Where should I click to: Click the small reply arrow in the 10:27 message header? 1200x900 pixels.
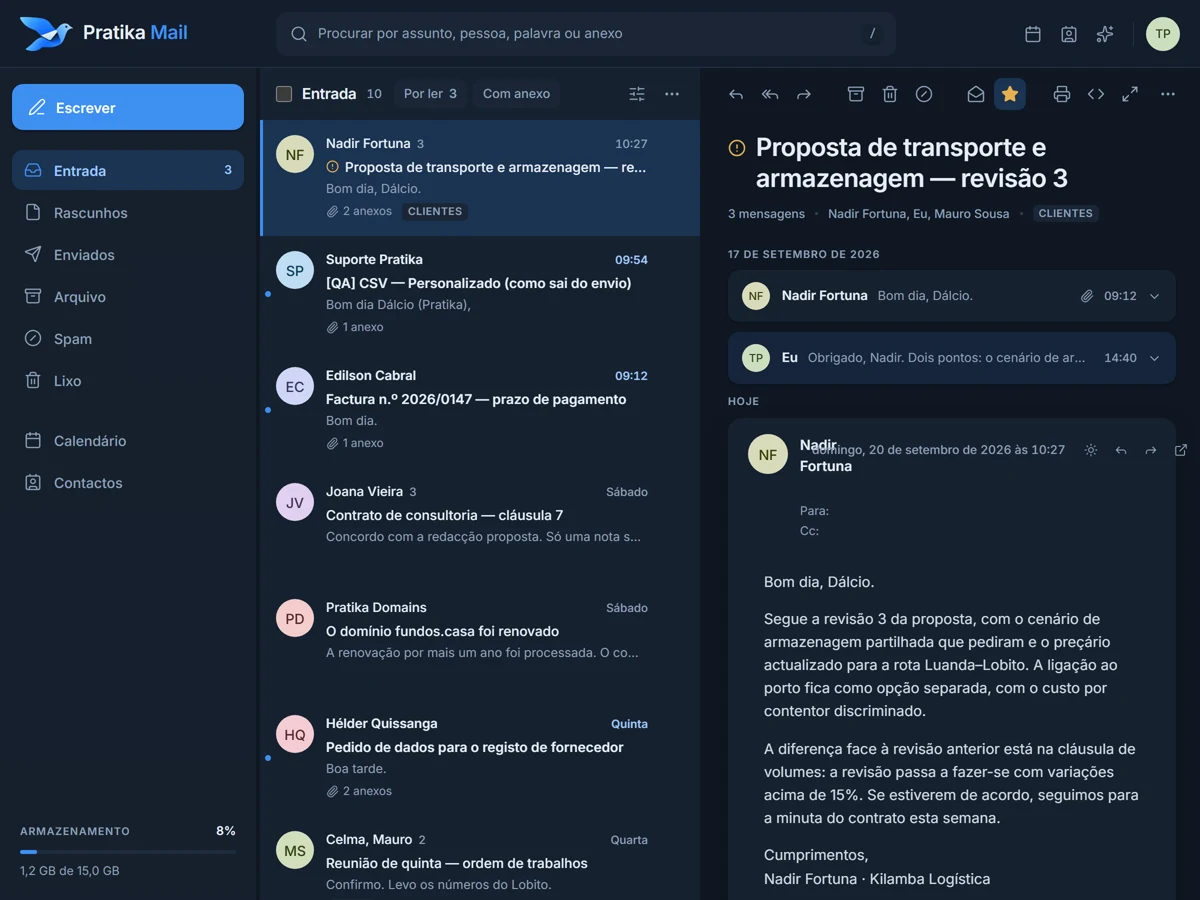point(1121,450)
